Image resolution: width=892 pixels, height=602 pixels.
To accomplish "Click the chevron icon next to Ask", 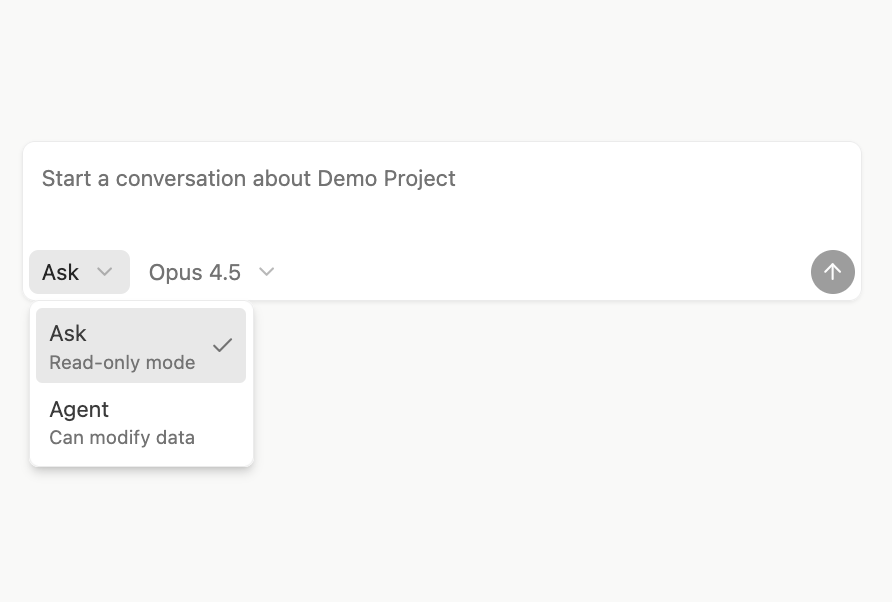I will 104,272.
